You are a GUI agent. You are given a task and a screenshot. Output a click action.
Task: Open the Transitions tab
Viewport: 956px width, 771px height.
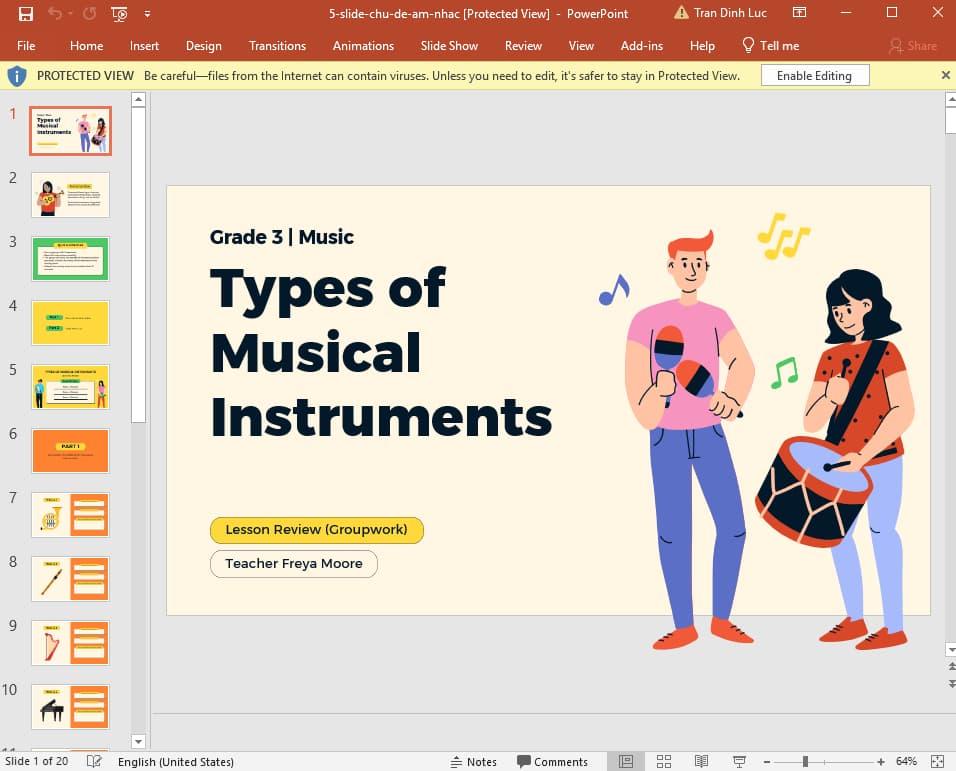[277, 45]
